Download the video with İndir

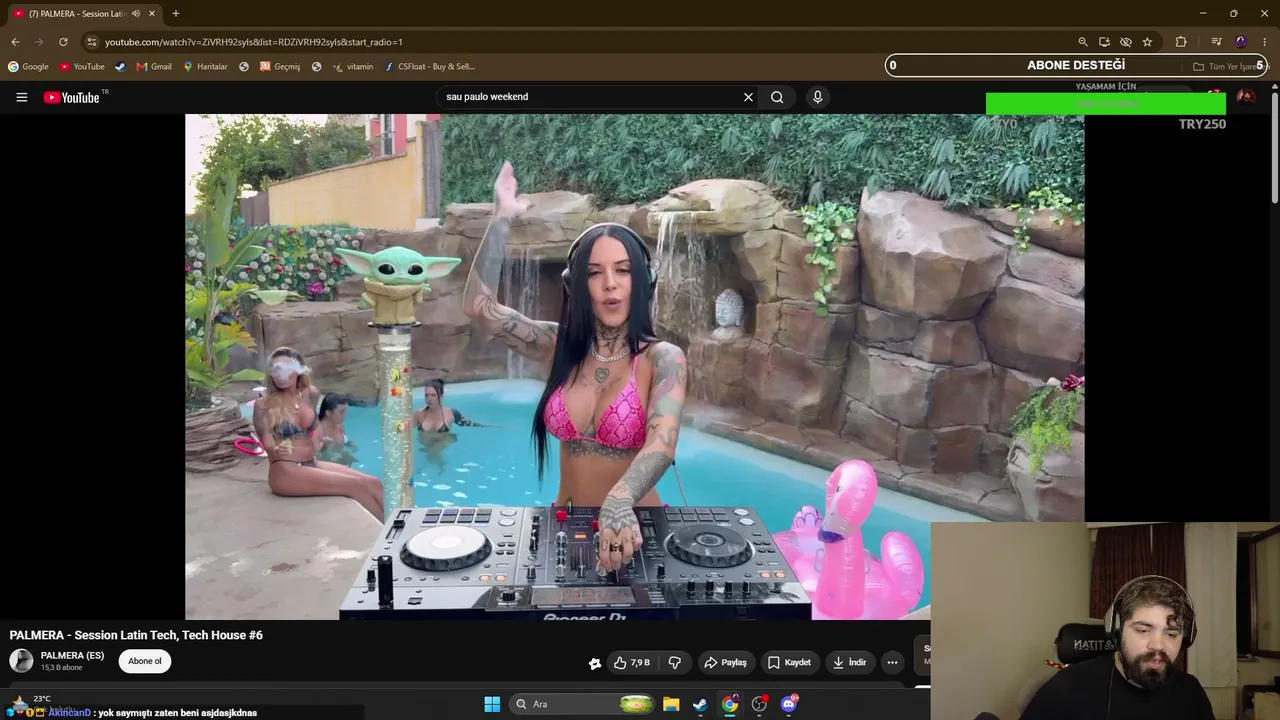[x=849, y=662]
